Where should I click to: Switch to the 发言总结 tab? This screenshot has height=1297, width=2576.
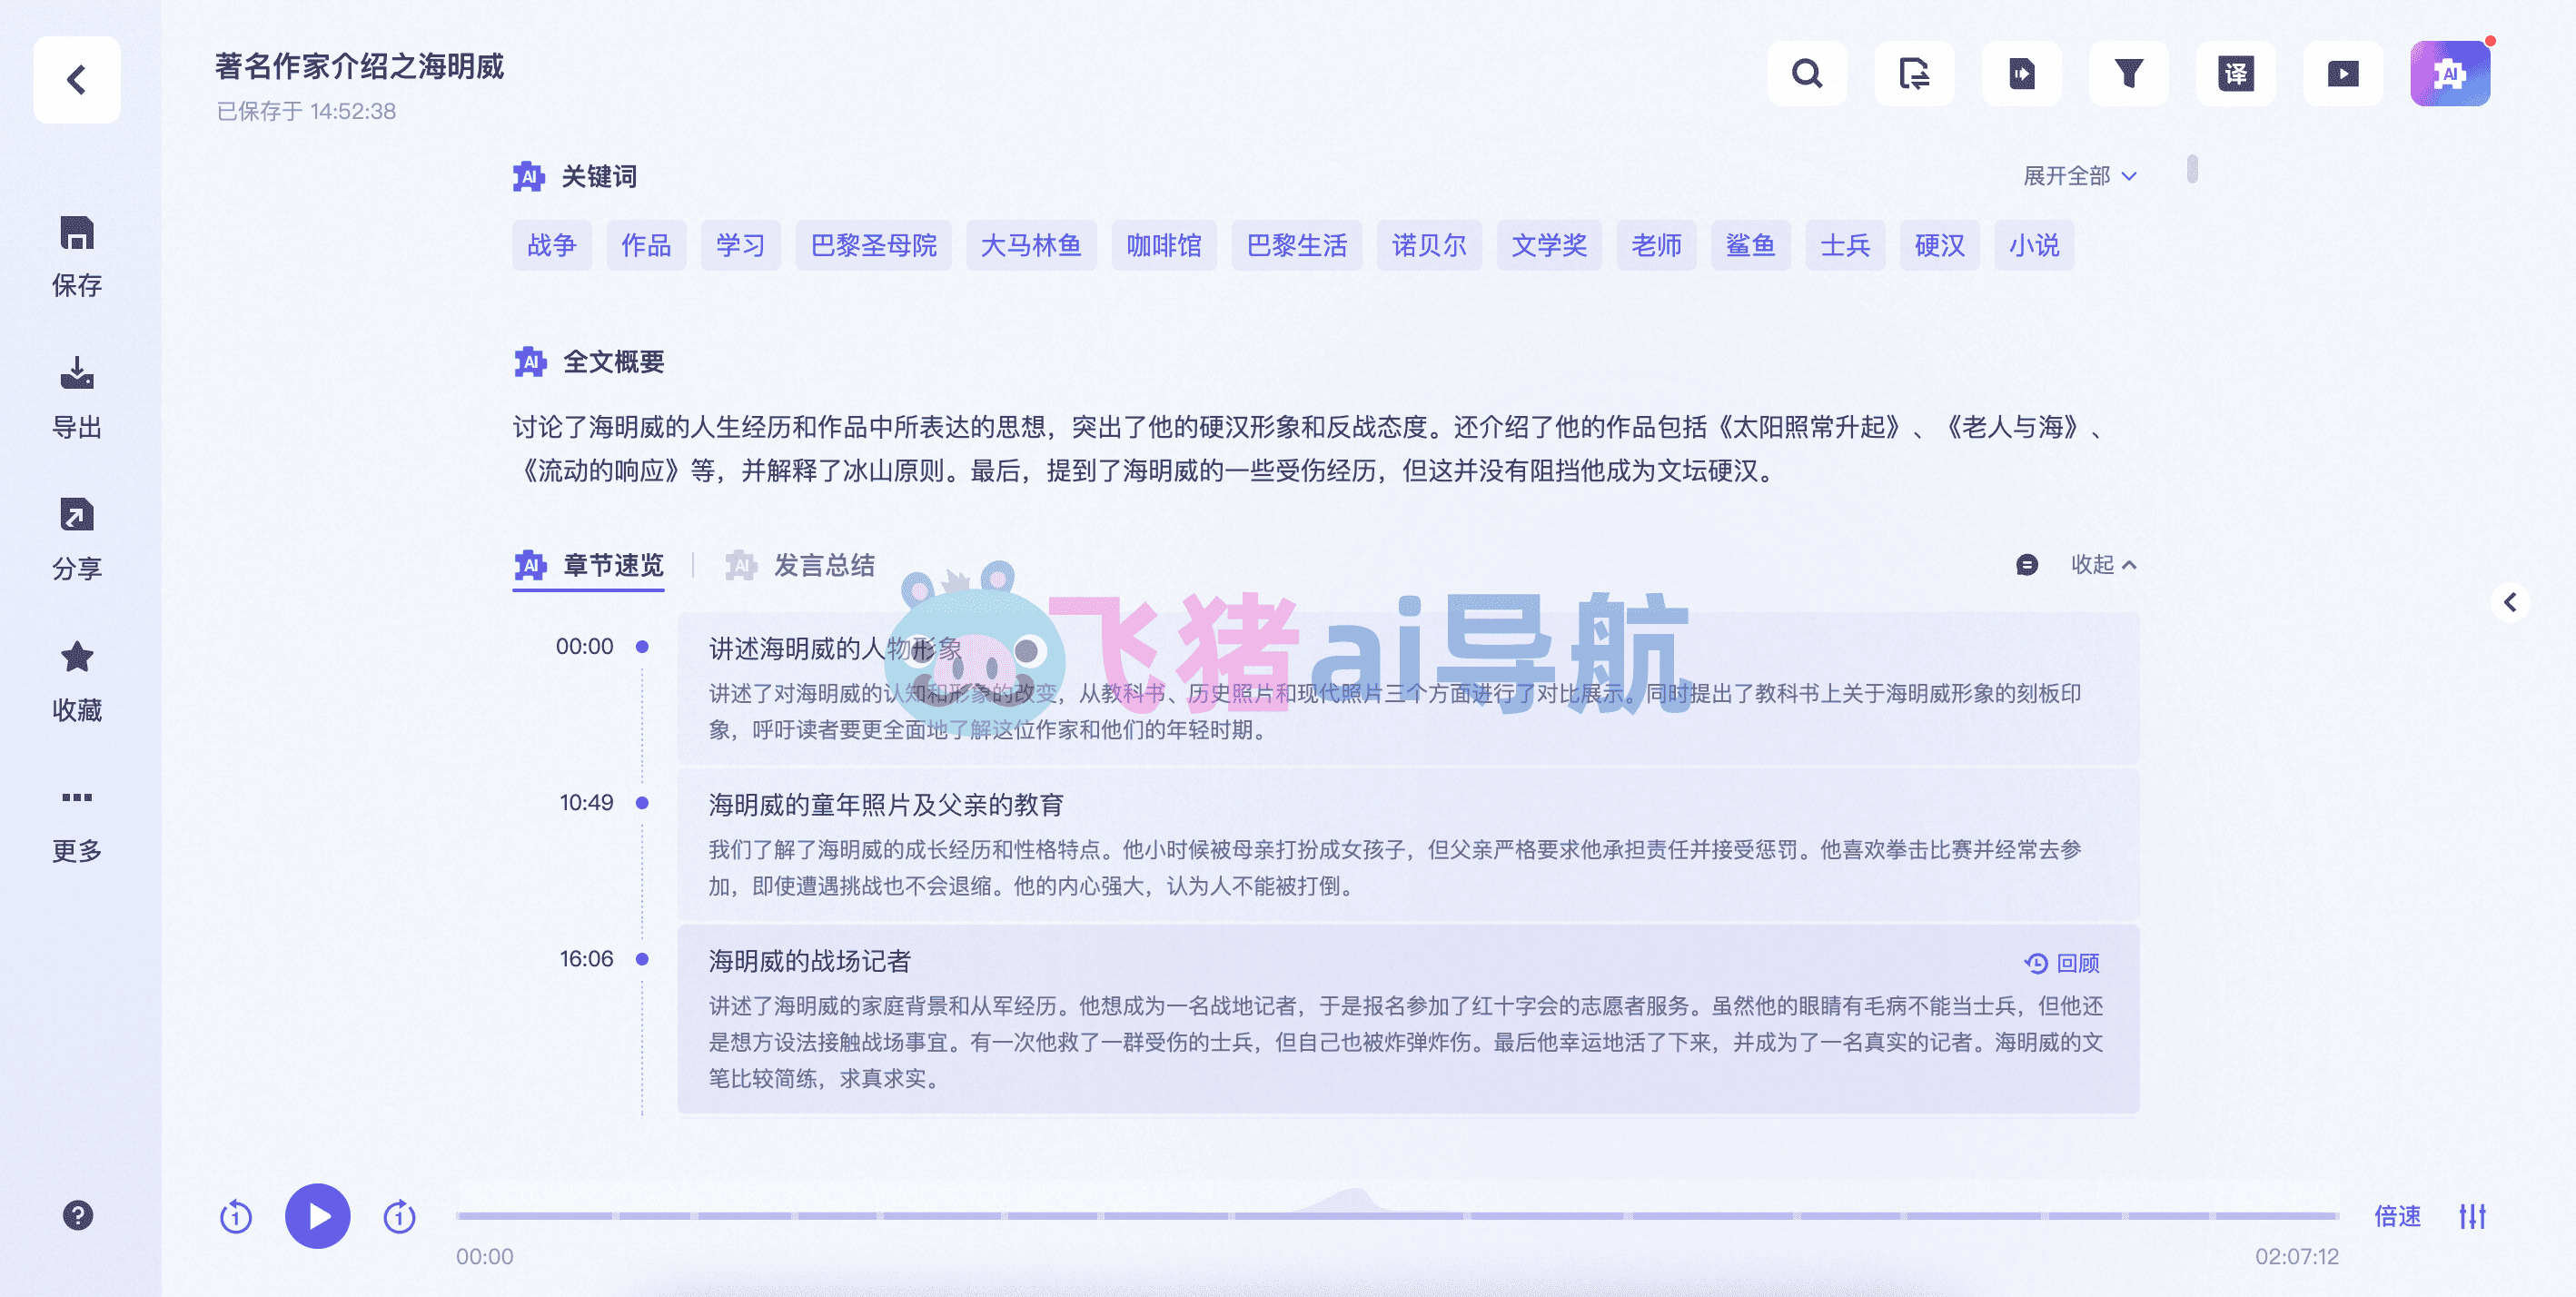800,566
